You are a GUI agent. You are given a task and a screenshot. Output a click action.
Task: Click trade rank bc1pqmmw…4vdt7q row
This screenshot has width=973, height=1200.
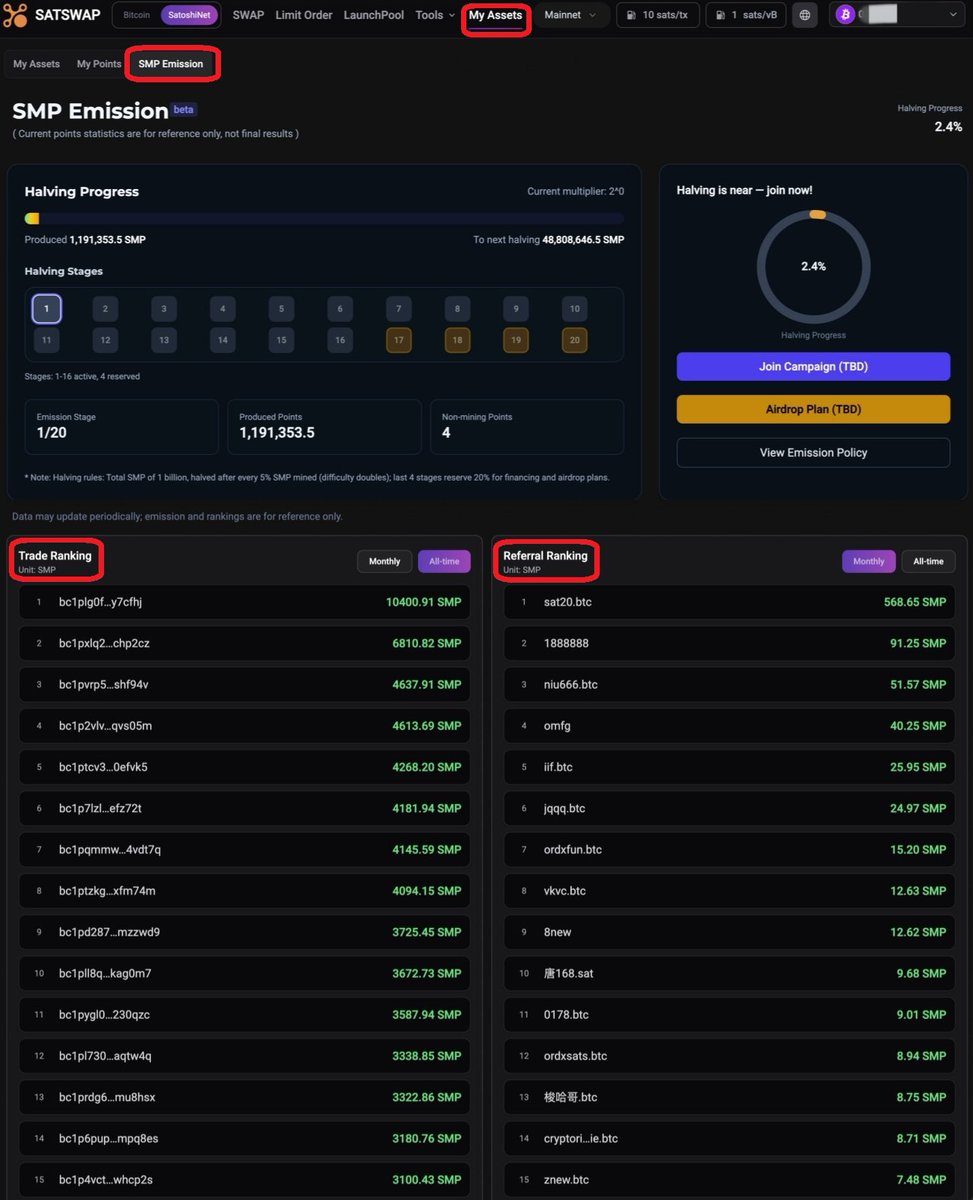tap(245, 850)
